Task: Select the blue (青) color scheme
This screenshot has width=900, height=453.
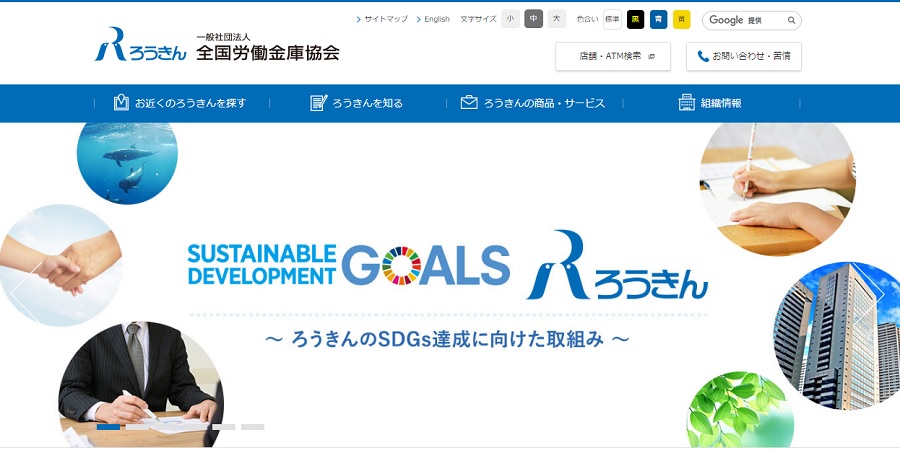Action: [x=658, y=20]
